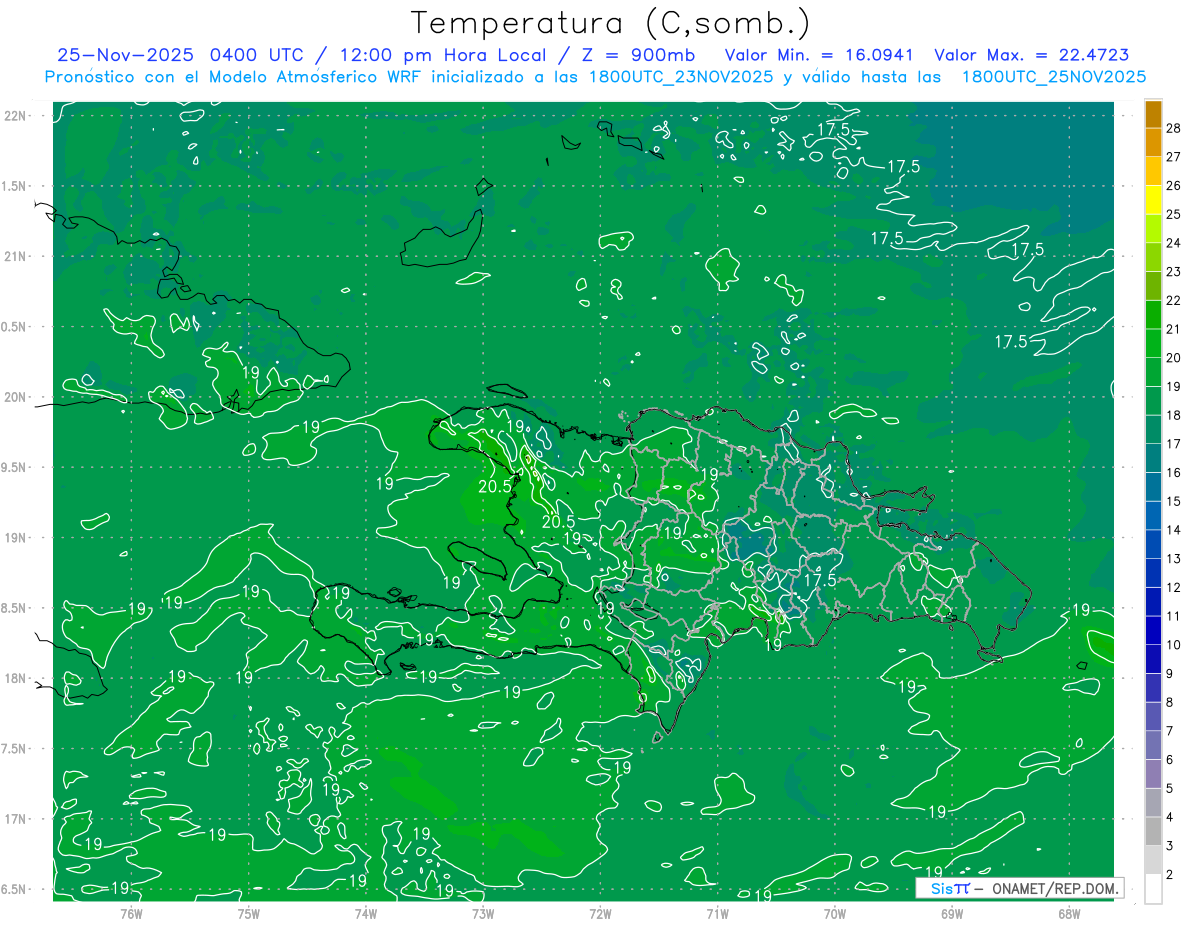
Task: Select the "1800UTC_23NOV2025" initialization time
Action: click(679, 76)
